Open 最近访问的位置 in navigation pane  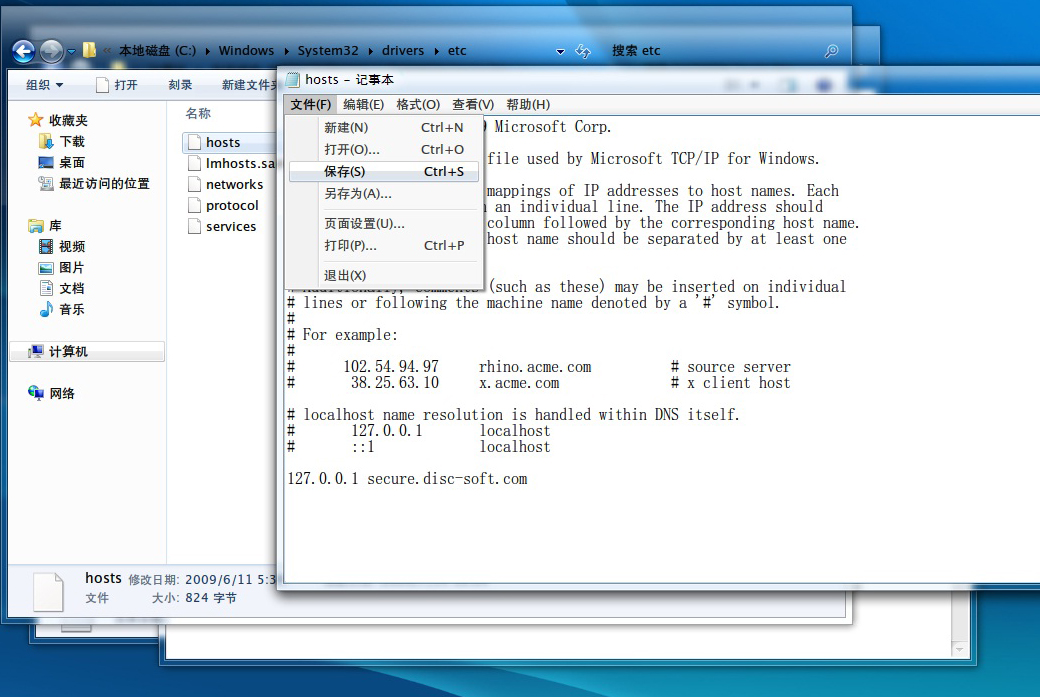point(94,184)
